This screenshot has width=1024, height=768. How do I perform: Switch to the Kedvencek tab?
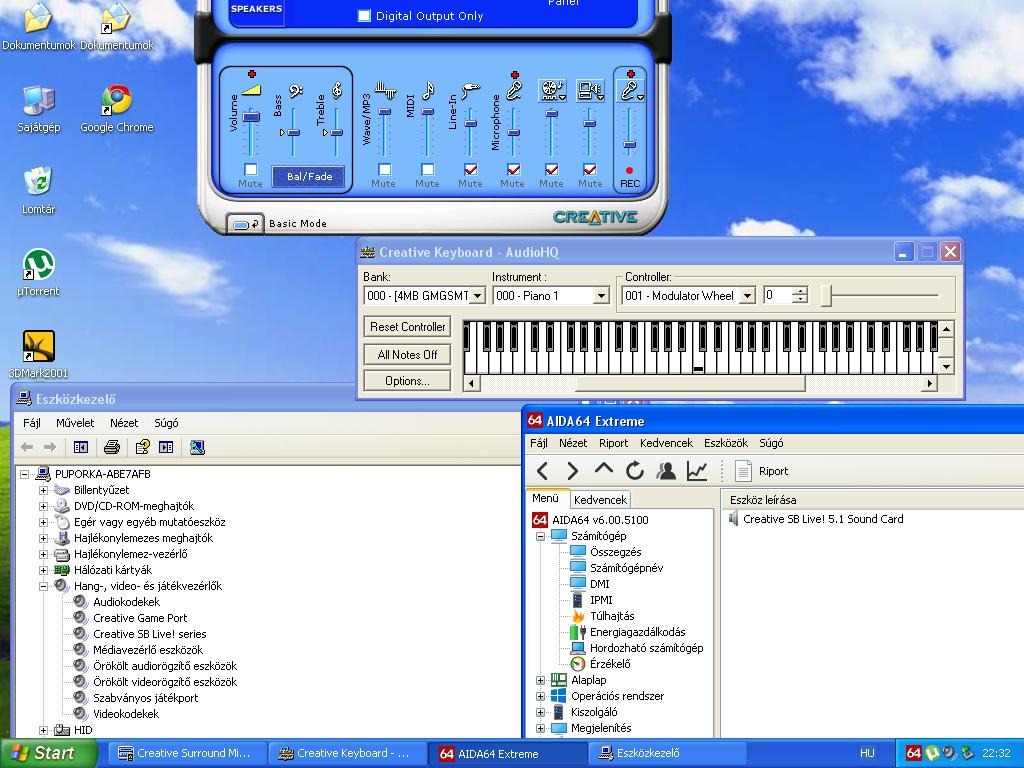coord(600,499)
